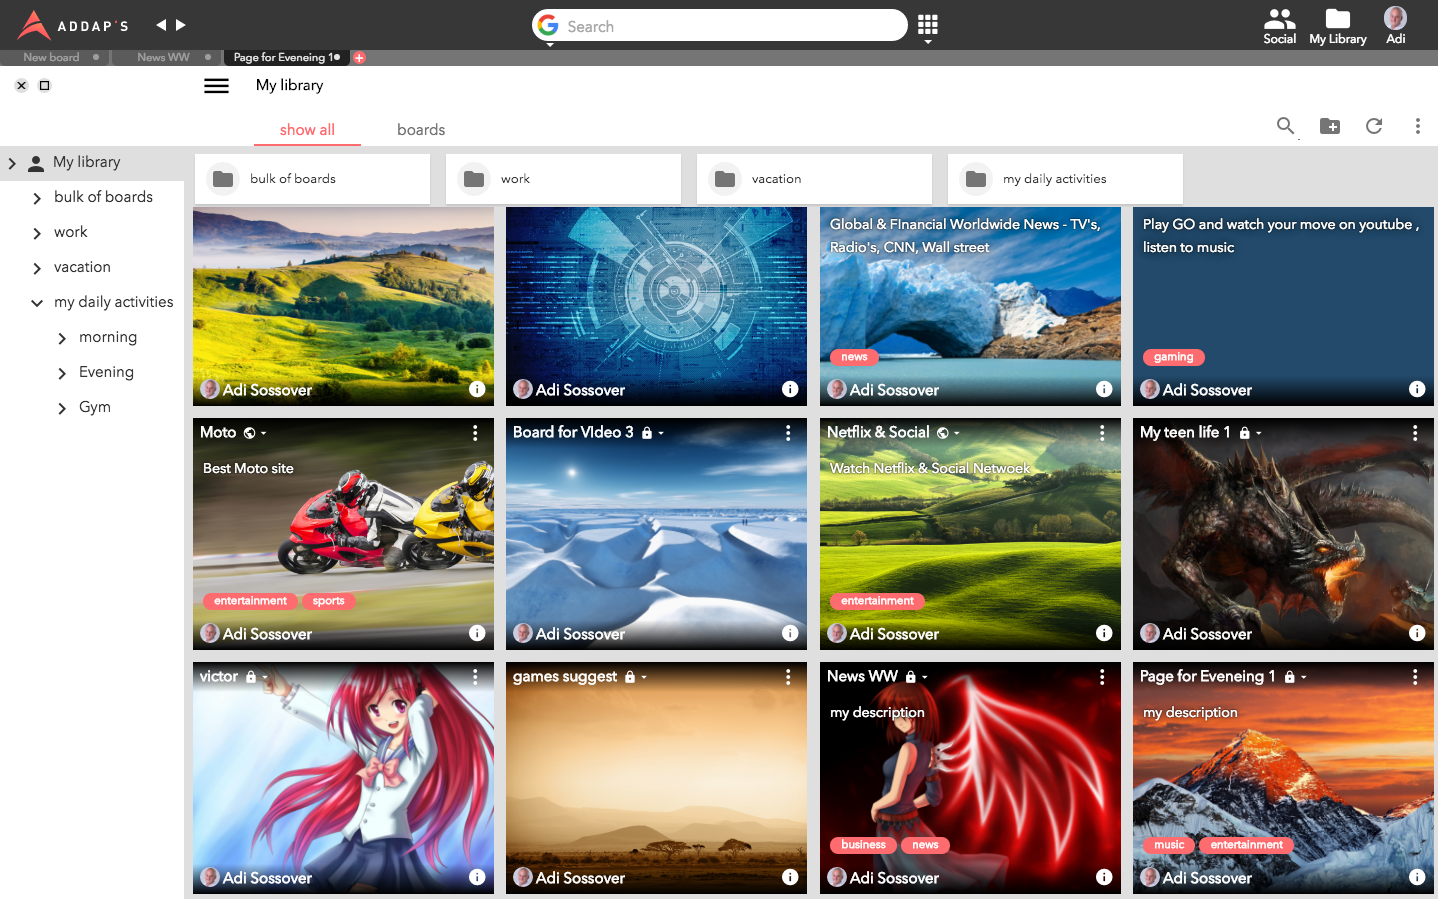
Task: Collapse the 'my daily activities' tree item
Action: click(37, 302)
